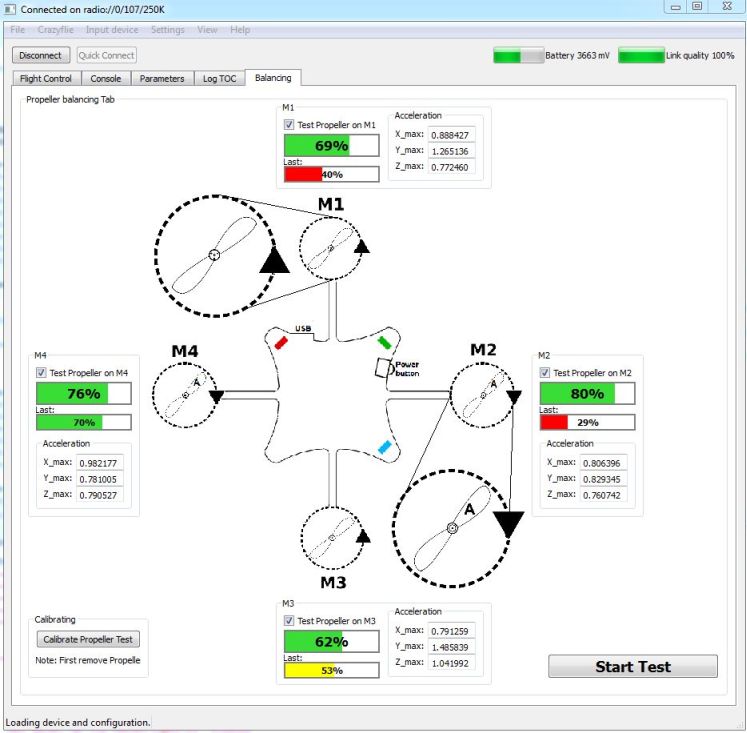Click the enlarged M1 propeller diagram
Screen dimensions: 747x733
coord(214,256)
